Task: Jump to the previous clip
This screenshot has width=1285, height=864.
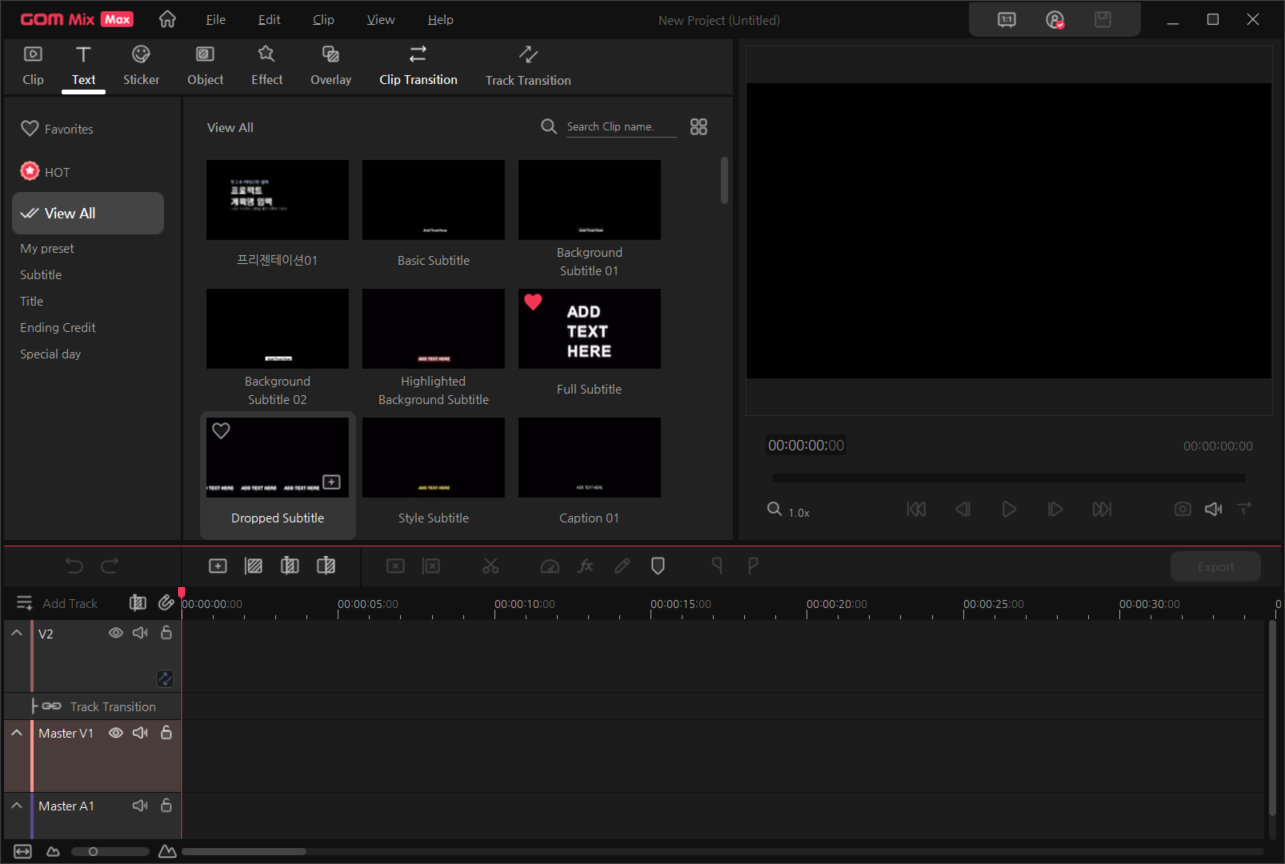Action: (x=916, y=510)
